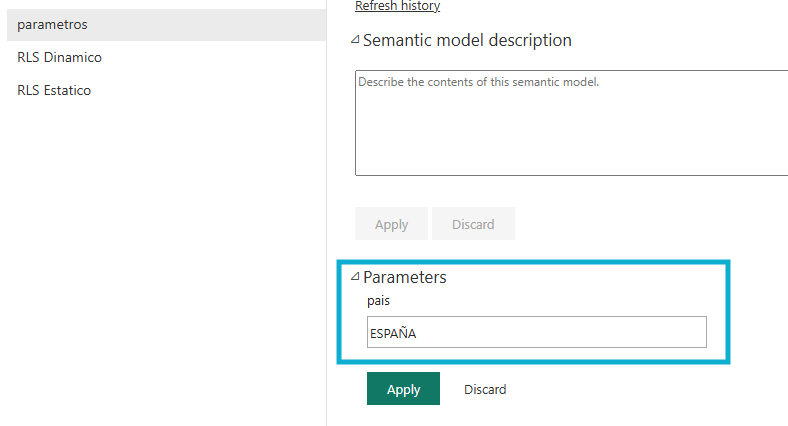Select the parametros semantic model
This screenshot has width=788, height=426.
click(x=52, y=24)
